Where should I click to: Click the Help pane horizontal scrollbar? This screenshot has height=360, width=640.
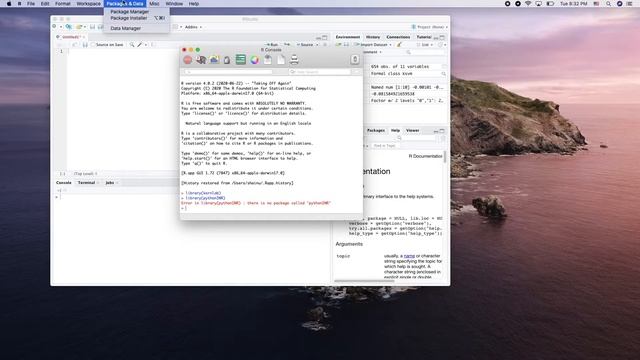click(x=364, y=281)
